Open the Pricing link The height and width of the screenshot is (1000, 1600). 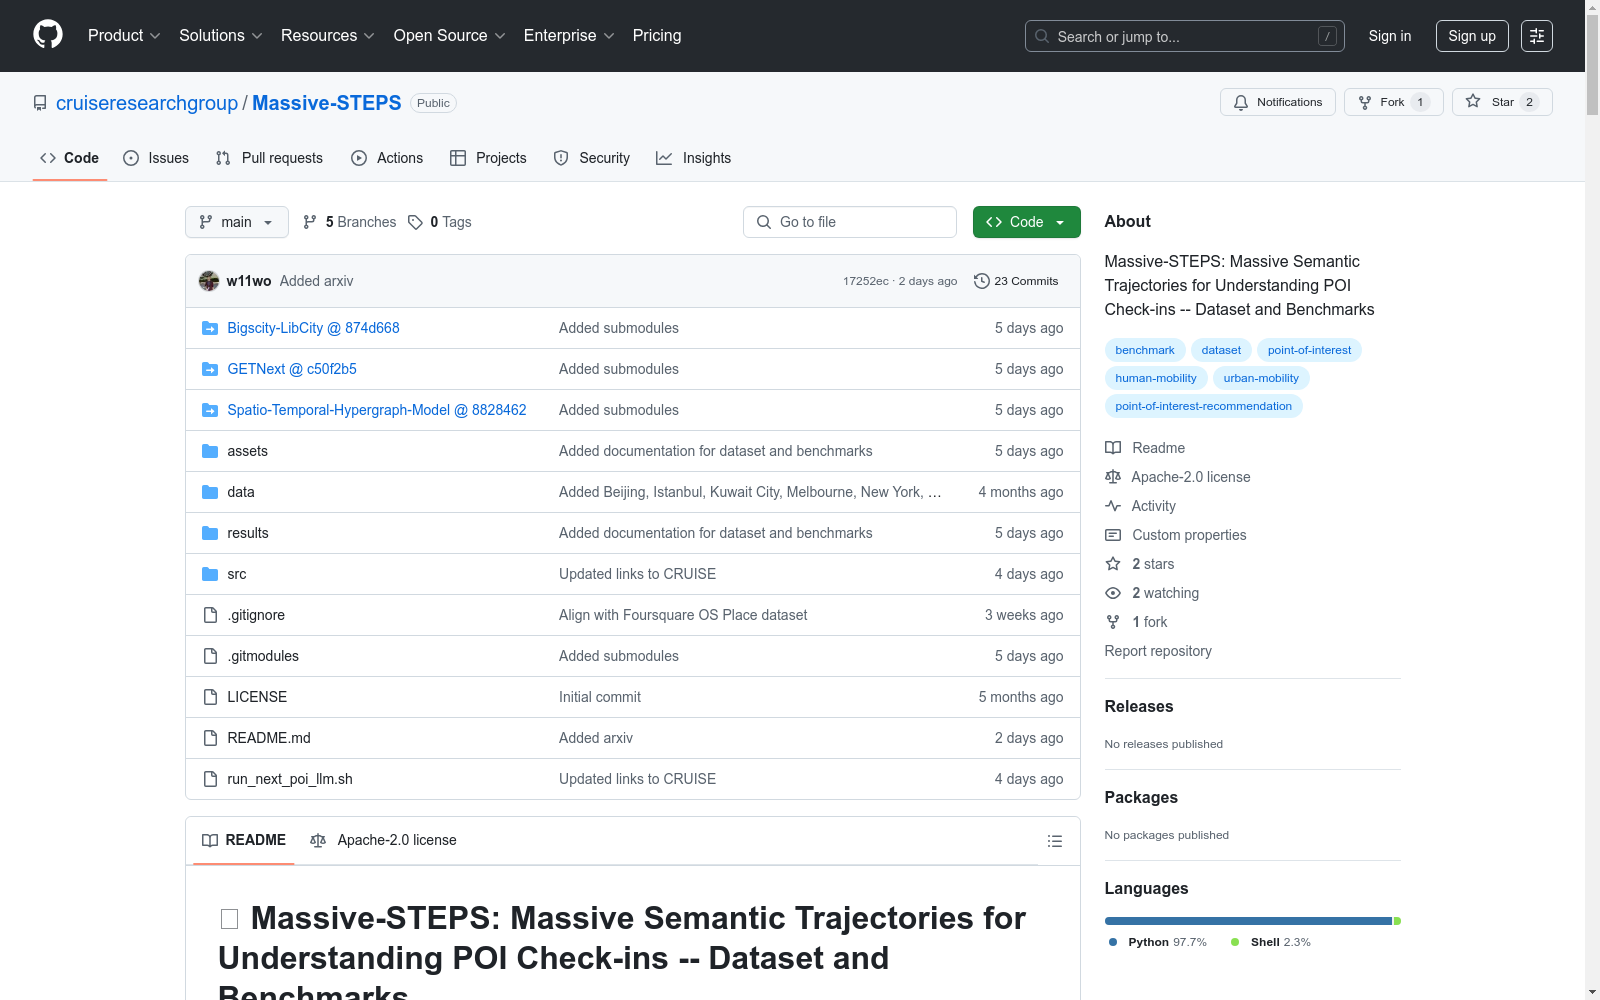(657, 36)
